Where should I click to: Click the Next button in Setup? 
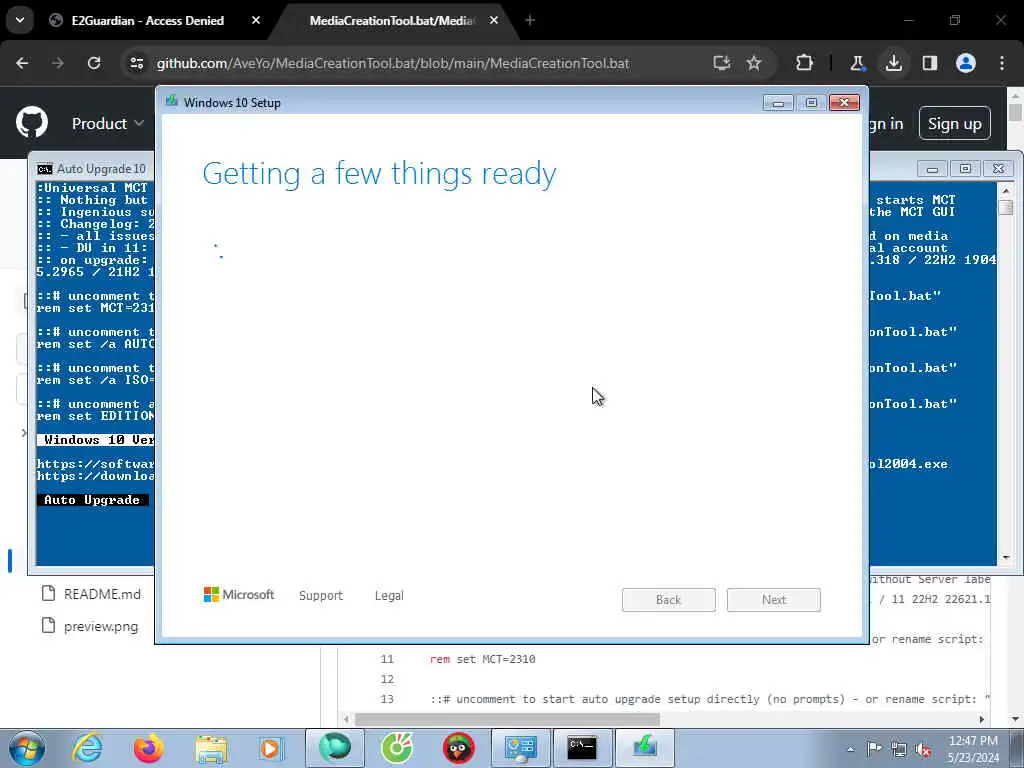tap(773, 600)
